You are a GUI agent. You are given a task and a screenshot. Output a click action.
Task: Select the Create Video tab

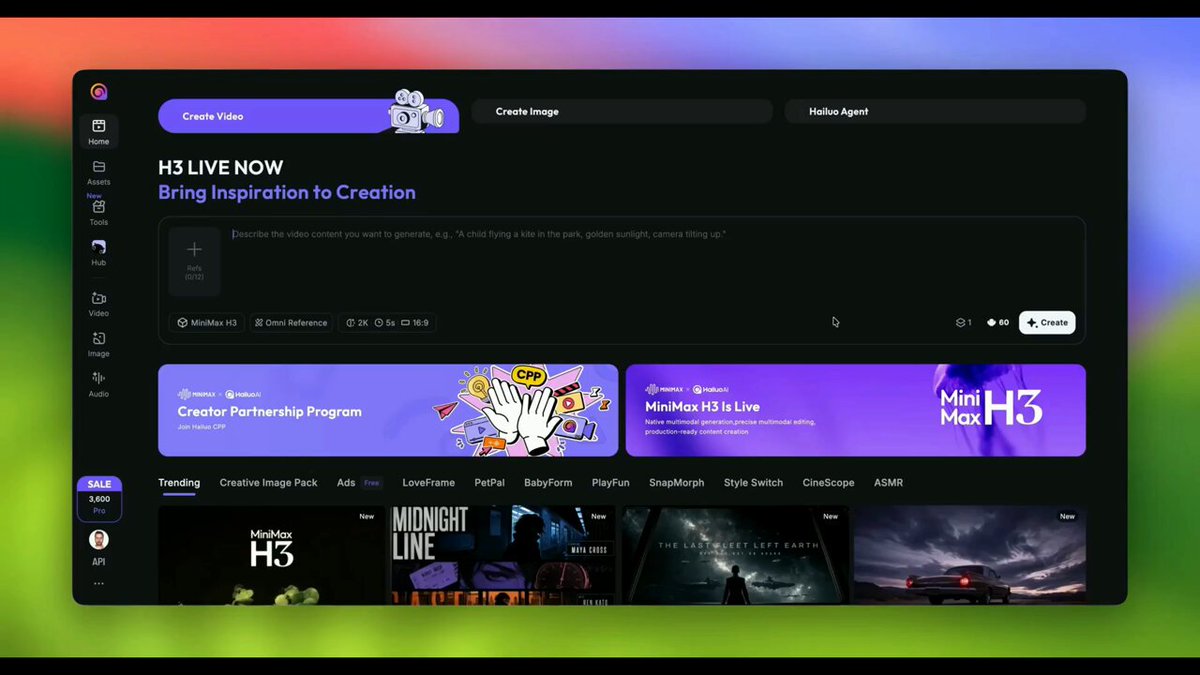(308, 116)
